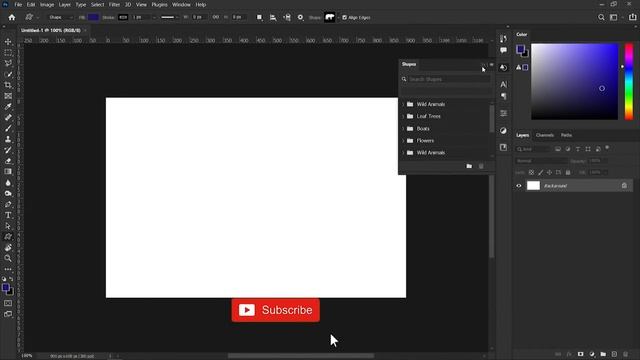Select the Zoom tool
This screenshot has height=360, width=640.
8,258
